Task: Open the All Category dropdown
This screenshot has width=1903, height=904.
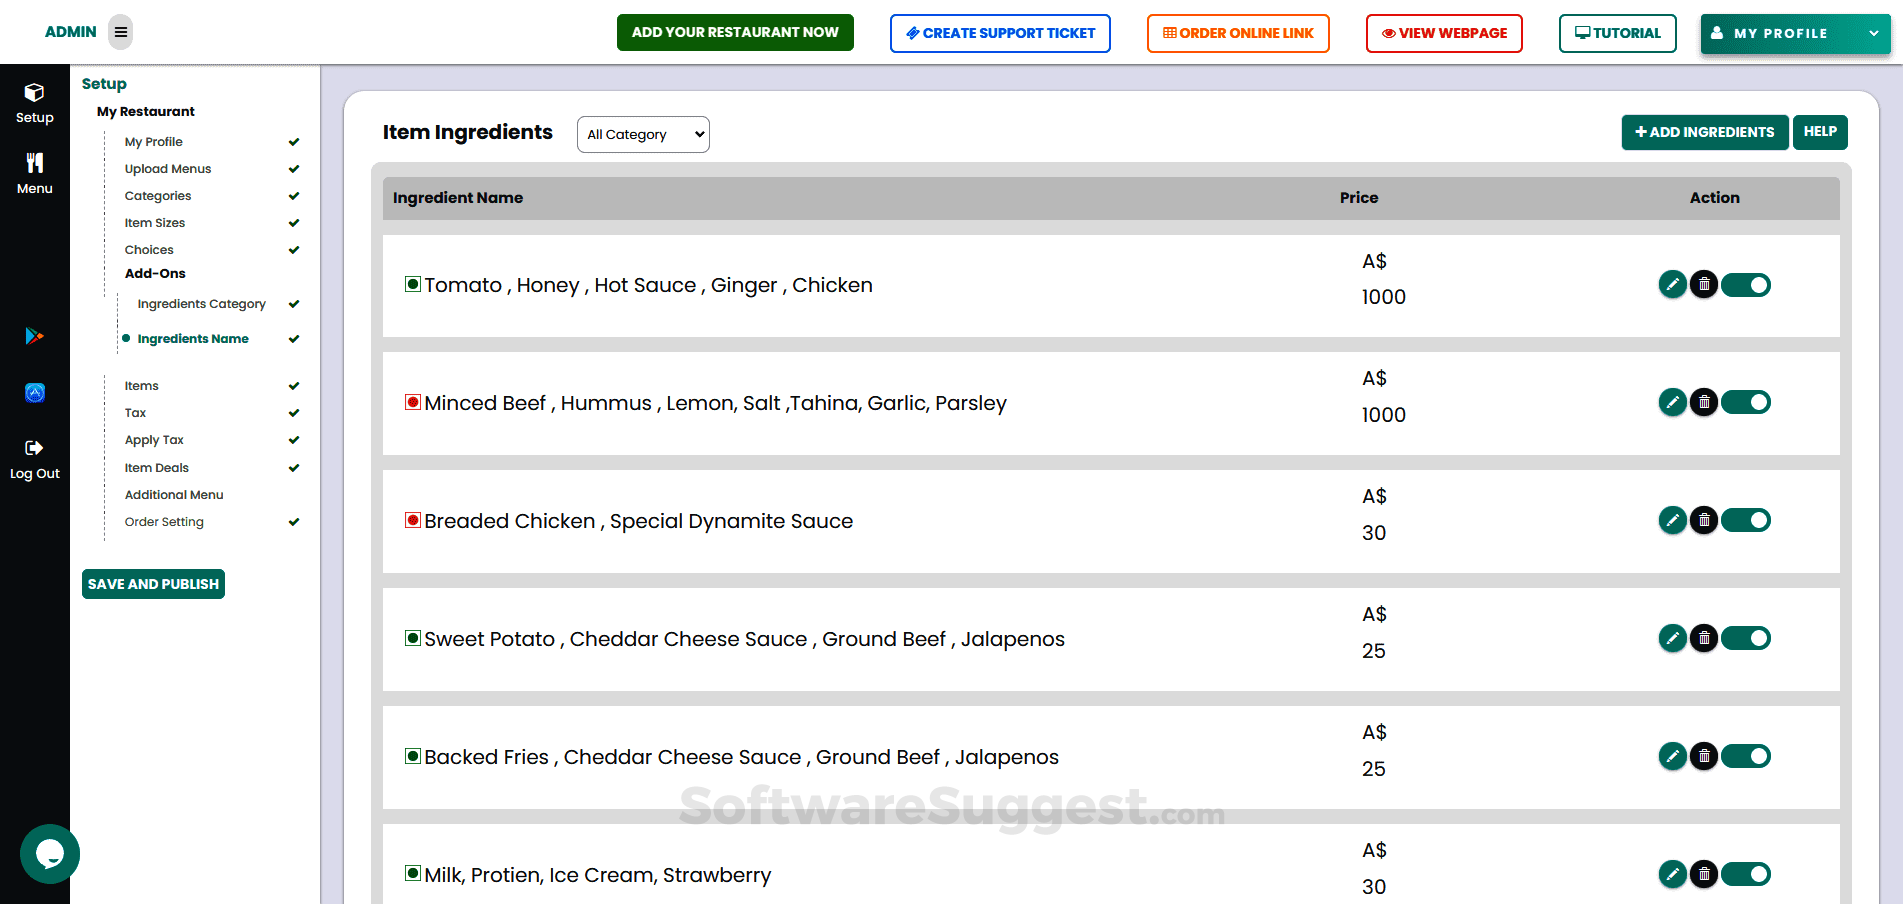Action: point(643,134)
